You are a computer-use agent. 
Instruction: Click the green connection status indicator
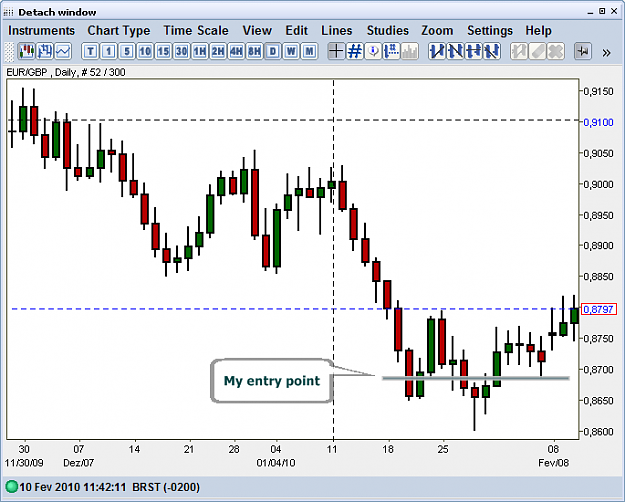point(12,487)
